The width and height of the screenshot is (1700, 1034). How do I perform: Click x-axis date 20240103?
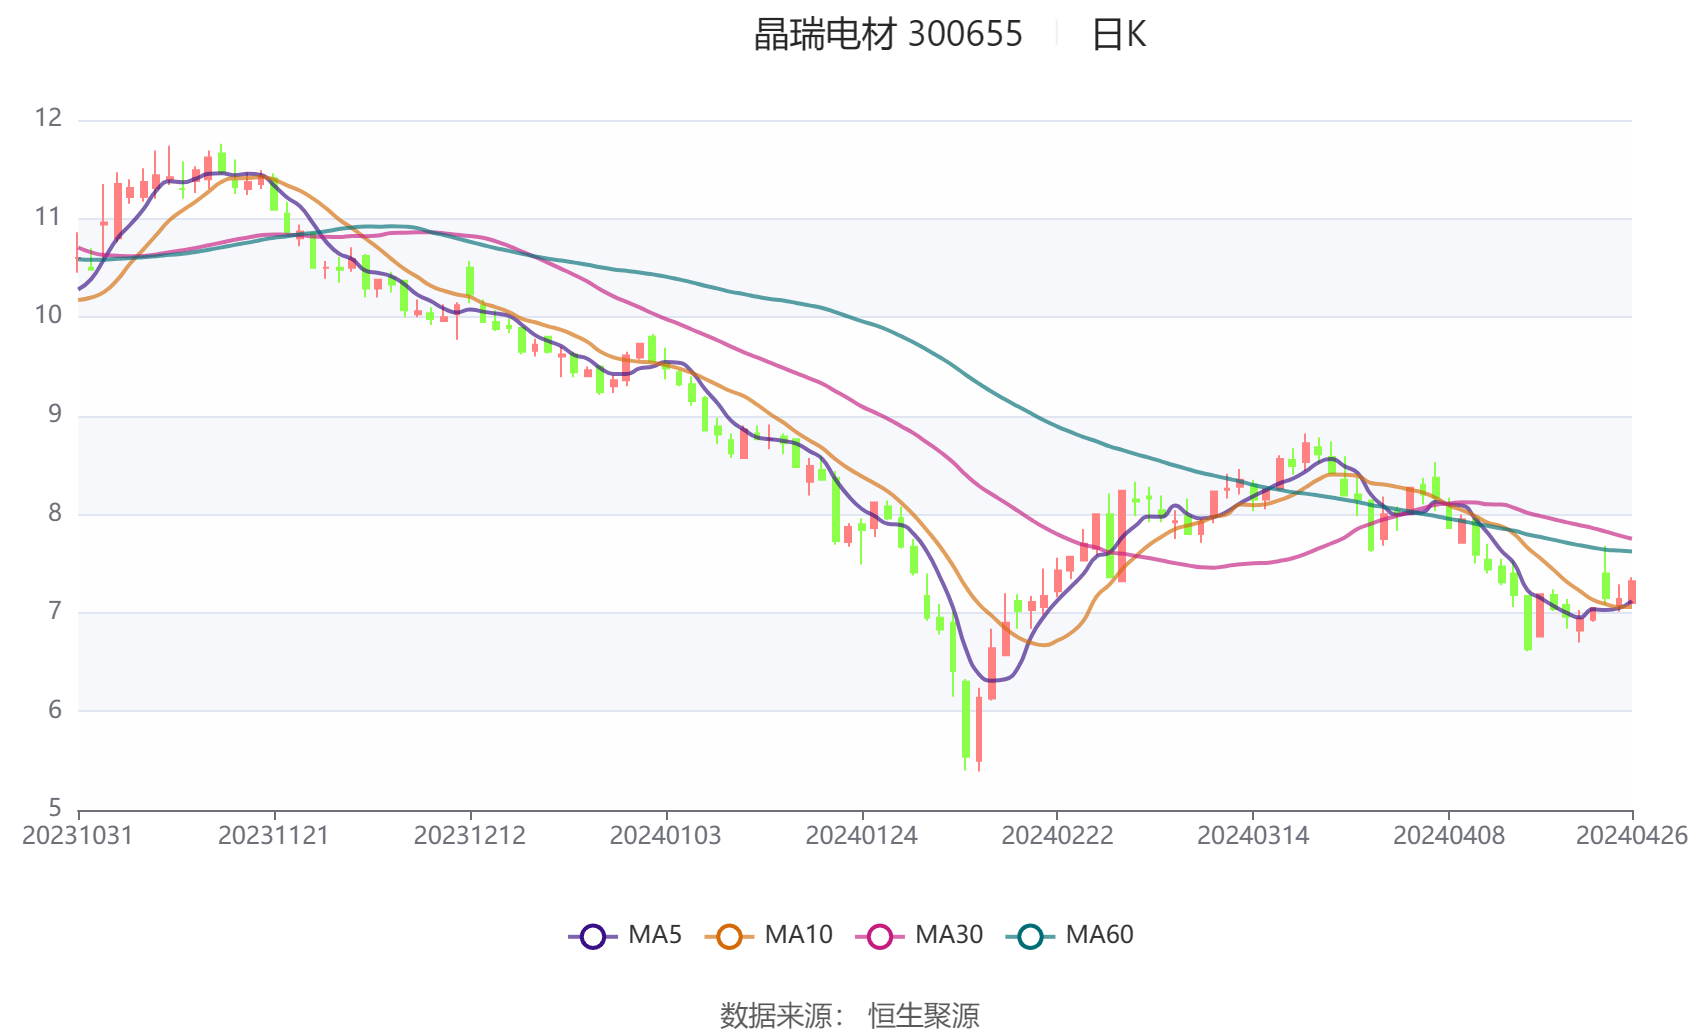666,836
